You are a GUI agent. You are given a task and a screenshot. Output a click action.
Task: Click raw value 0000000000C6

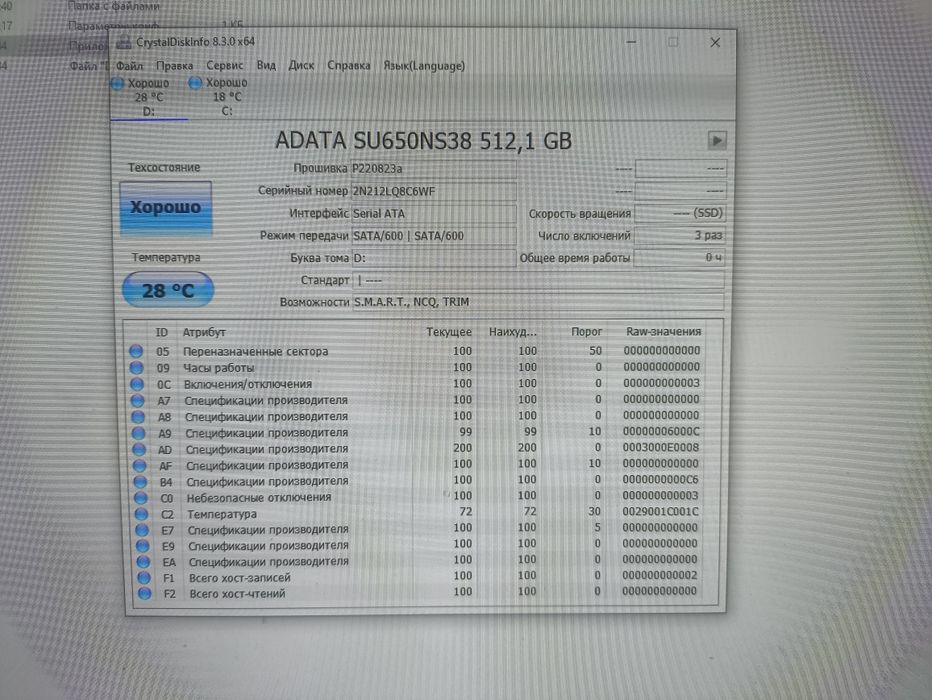point(660,479)
